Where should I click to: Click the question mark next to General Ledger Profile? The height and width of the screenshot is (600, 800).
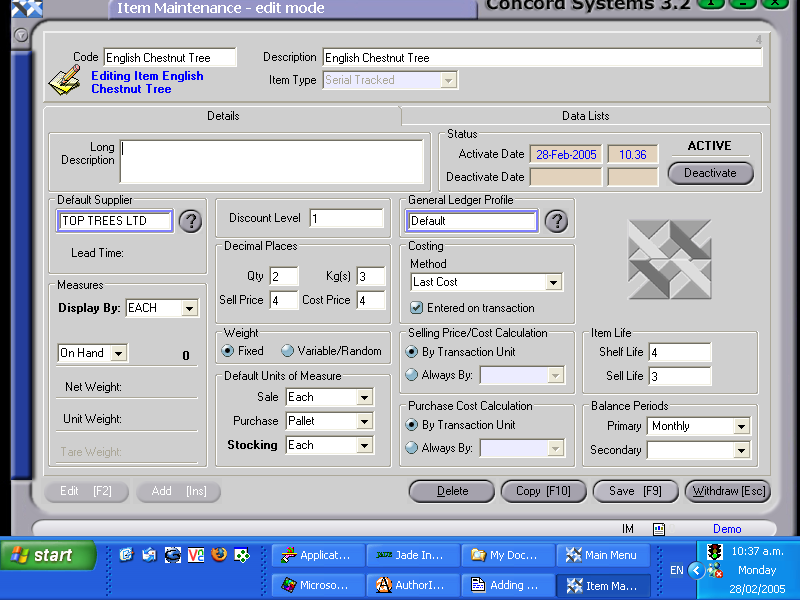556,222
